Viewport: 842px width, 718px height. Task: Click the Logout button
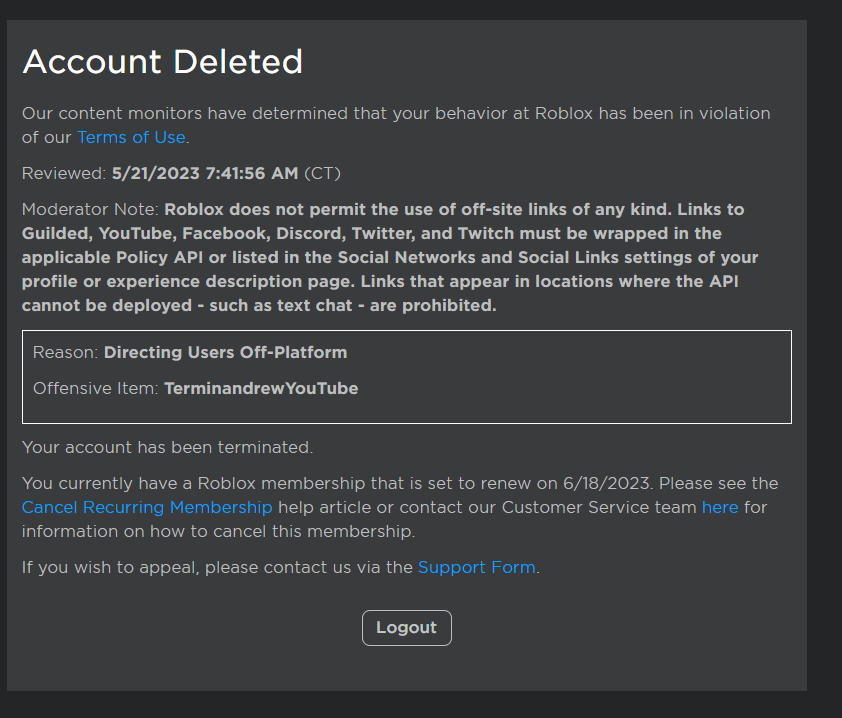pos(407,628)
